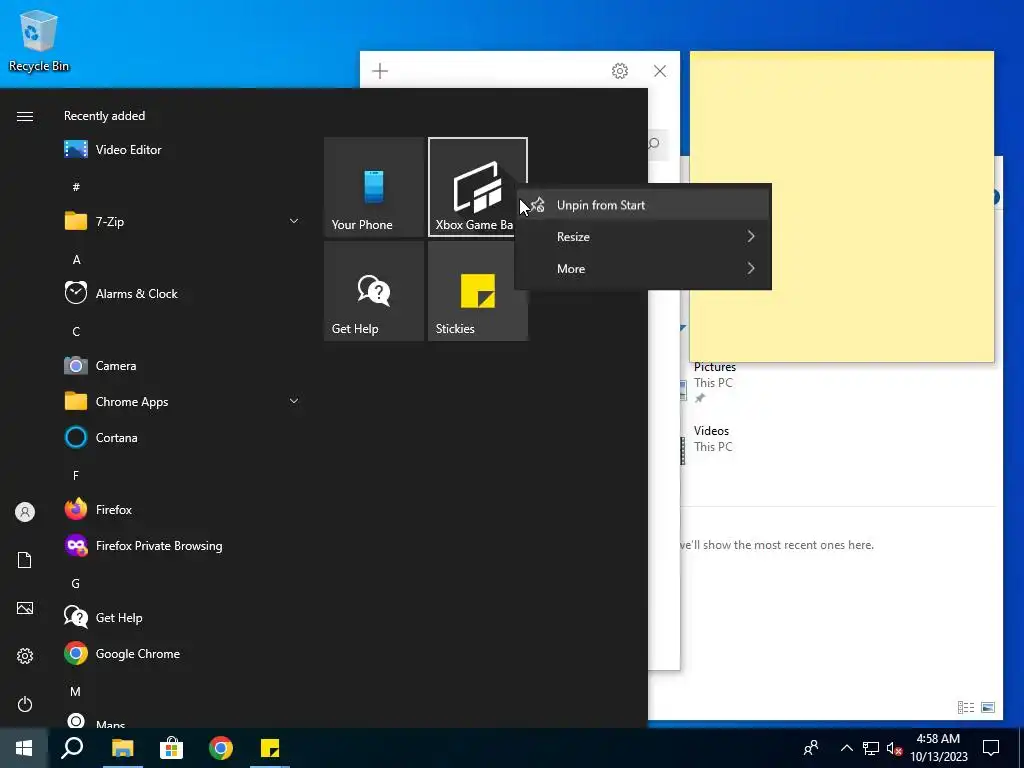Expand the 7-Zip folder chevron

click(x=294, y=221)
